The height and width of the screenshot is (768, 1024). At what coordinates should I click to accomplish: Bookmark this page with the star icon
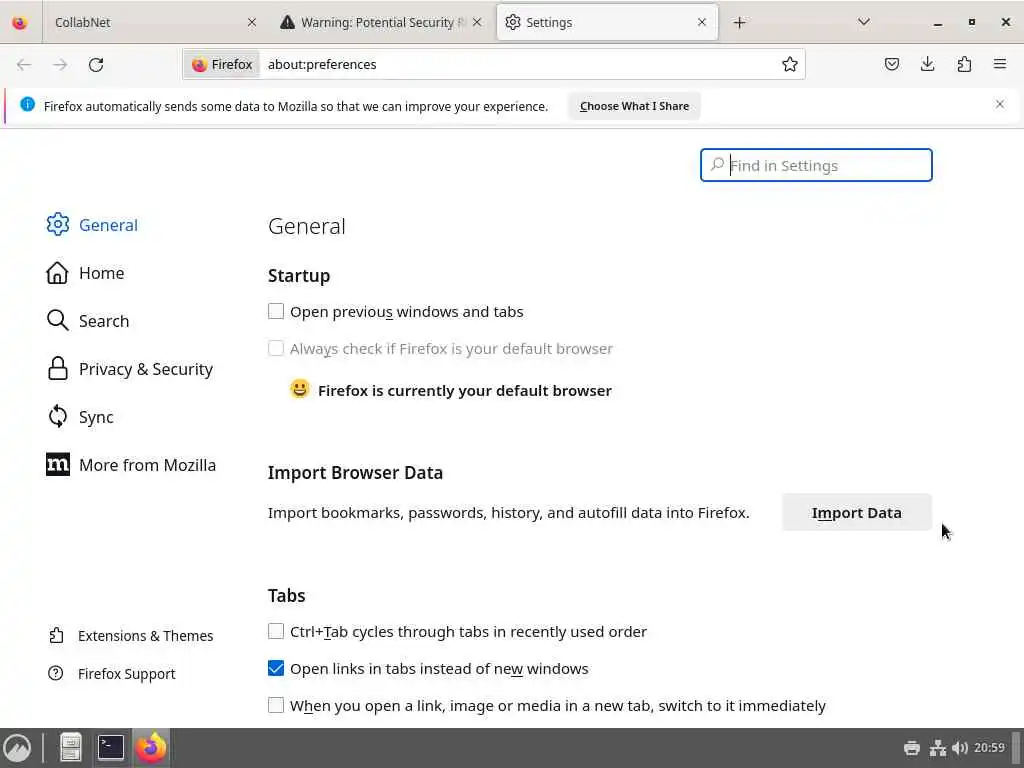790,64
